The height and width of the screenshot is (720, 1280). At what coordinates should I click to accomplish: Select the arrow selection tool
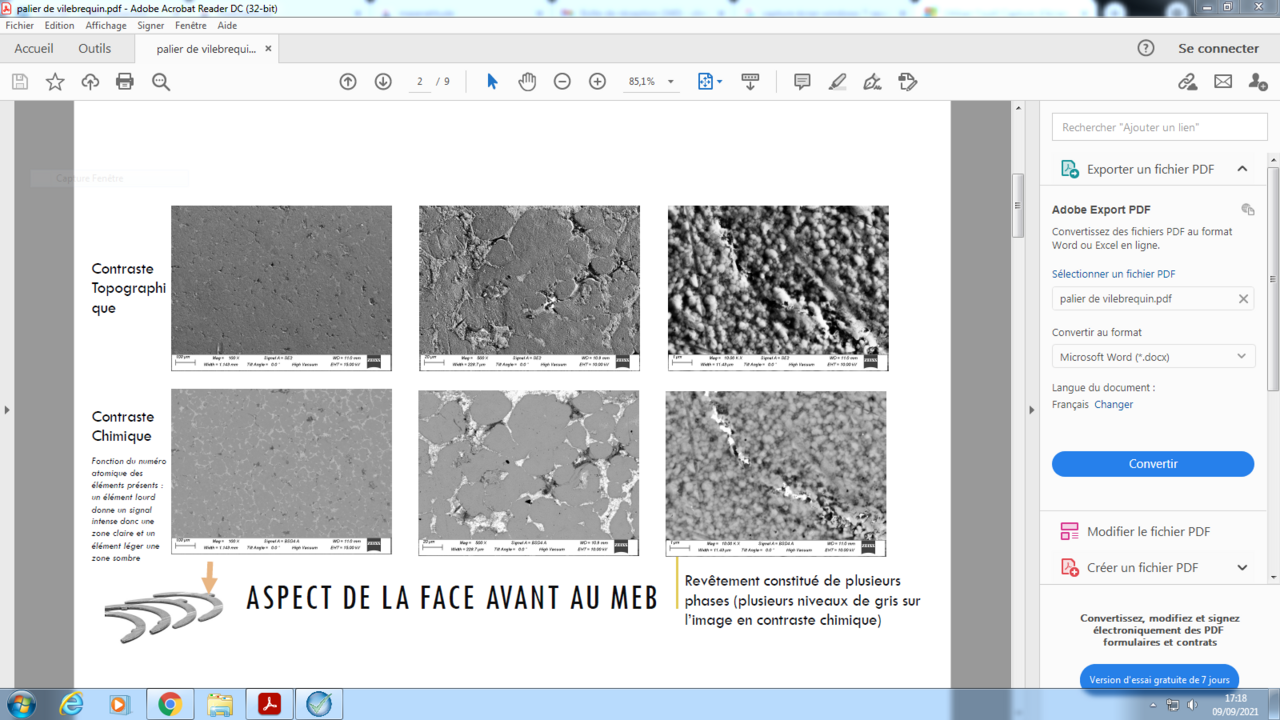[492, 82]
